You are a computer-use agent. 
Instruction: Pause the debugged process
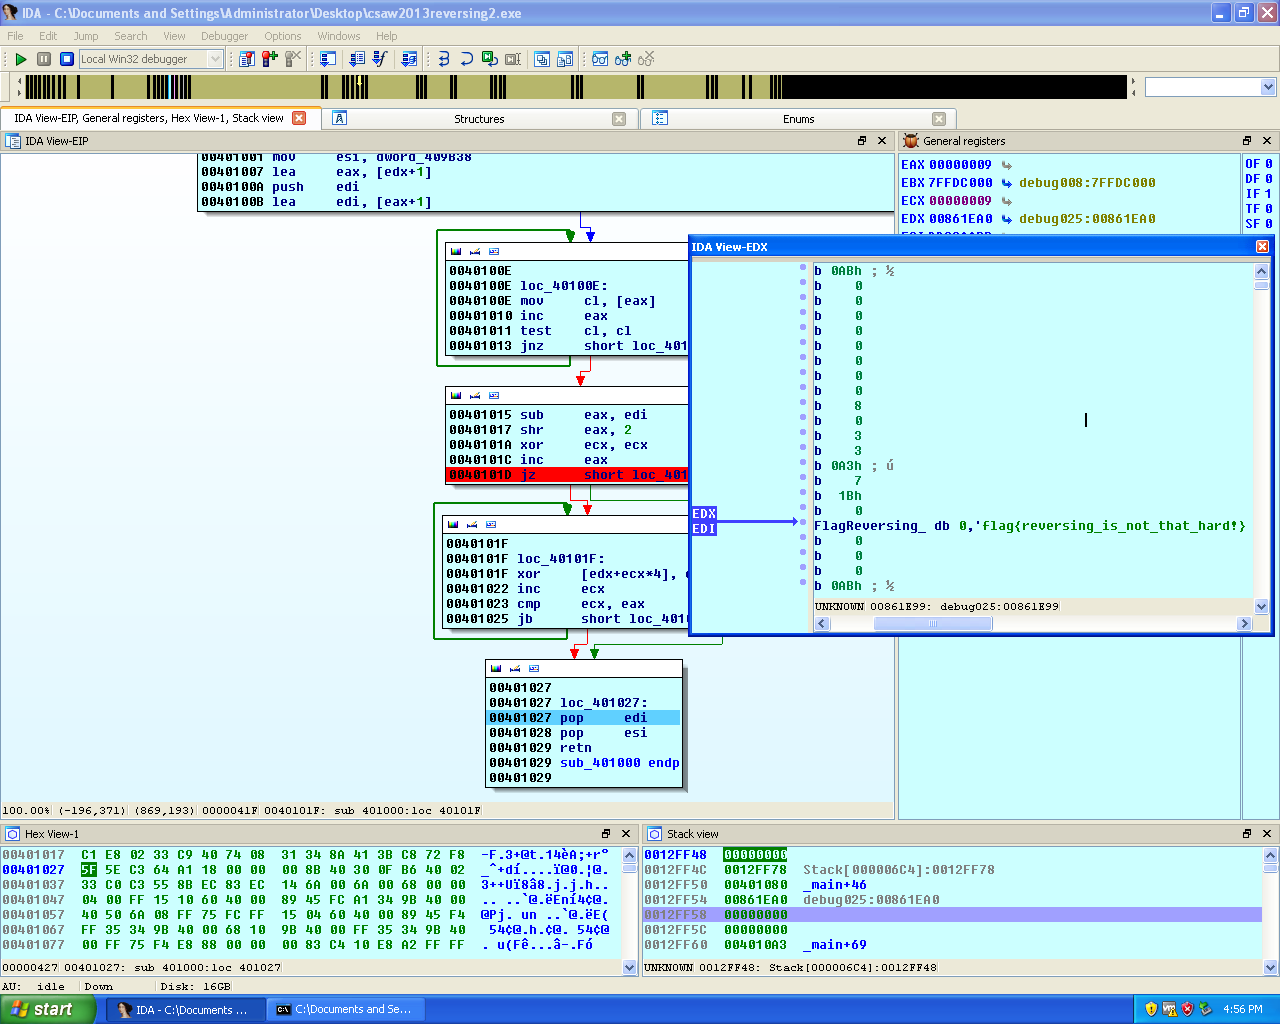(x=44, y=59)
